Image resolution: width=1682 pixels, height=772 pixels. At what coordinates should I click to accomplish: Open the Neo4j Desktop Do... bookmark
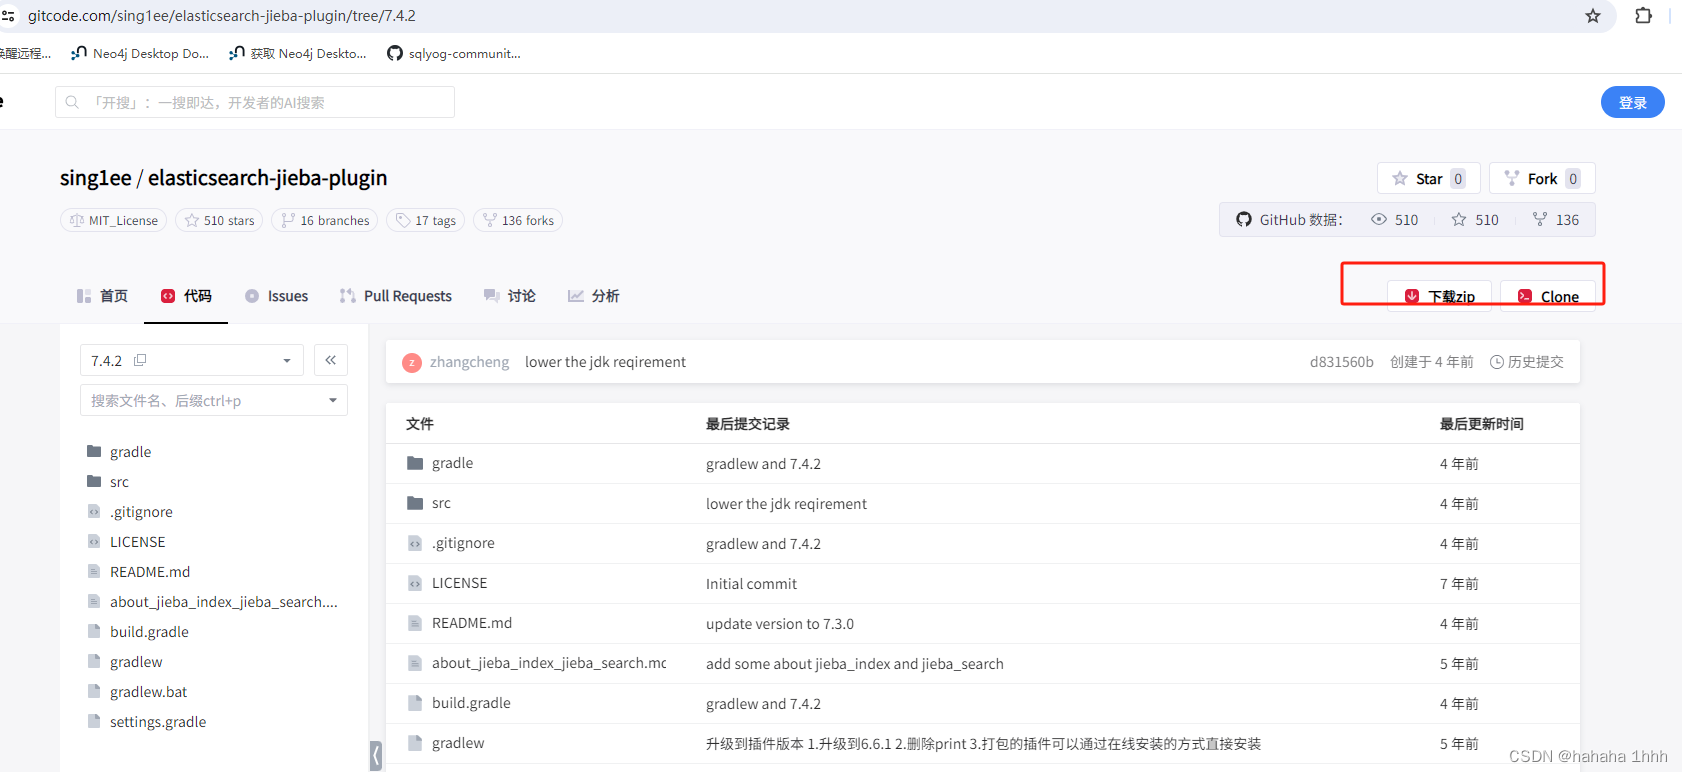click(140, 53)
